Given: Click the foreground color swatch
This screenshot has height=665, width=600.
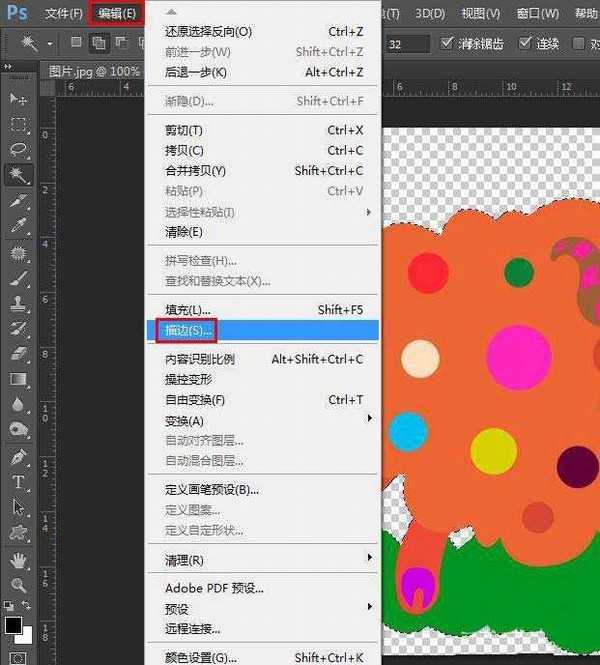Looking at the screenshot, I should [x=13, y=625].
